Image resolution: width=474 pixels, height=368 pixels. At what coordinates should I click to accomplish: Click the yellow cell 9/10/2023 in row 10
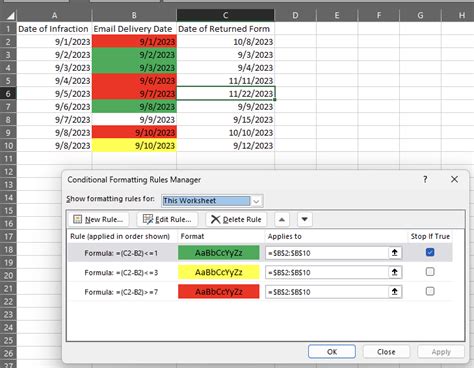point(134,146)
